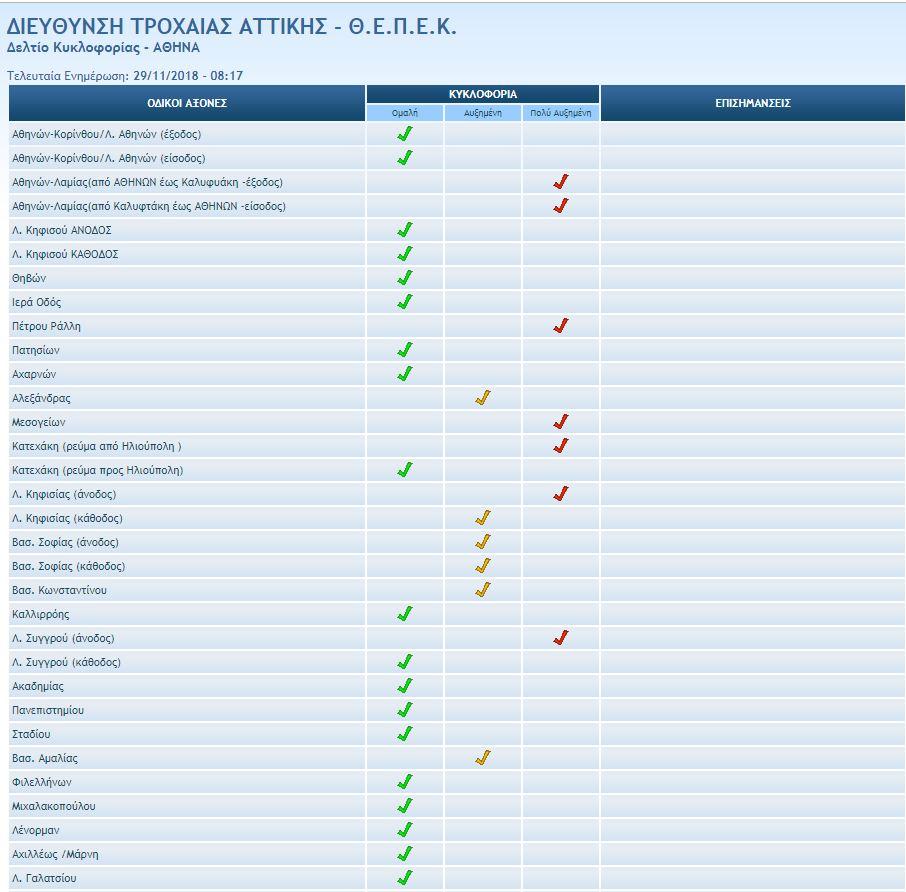Click the green checkmark for Ιερά Οδός
Screen dimensions: 906x892
(405, 302)
